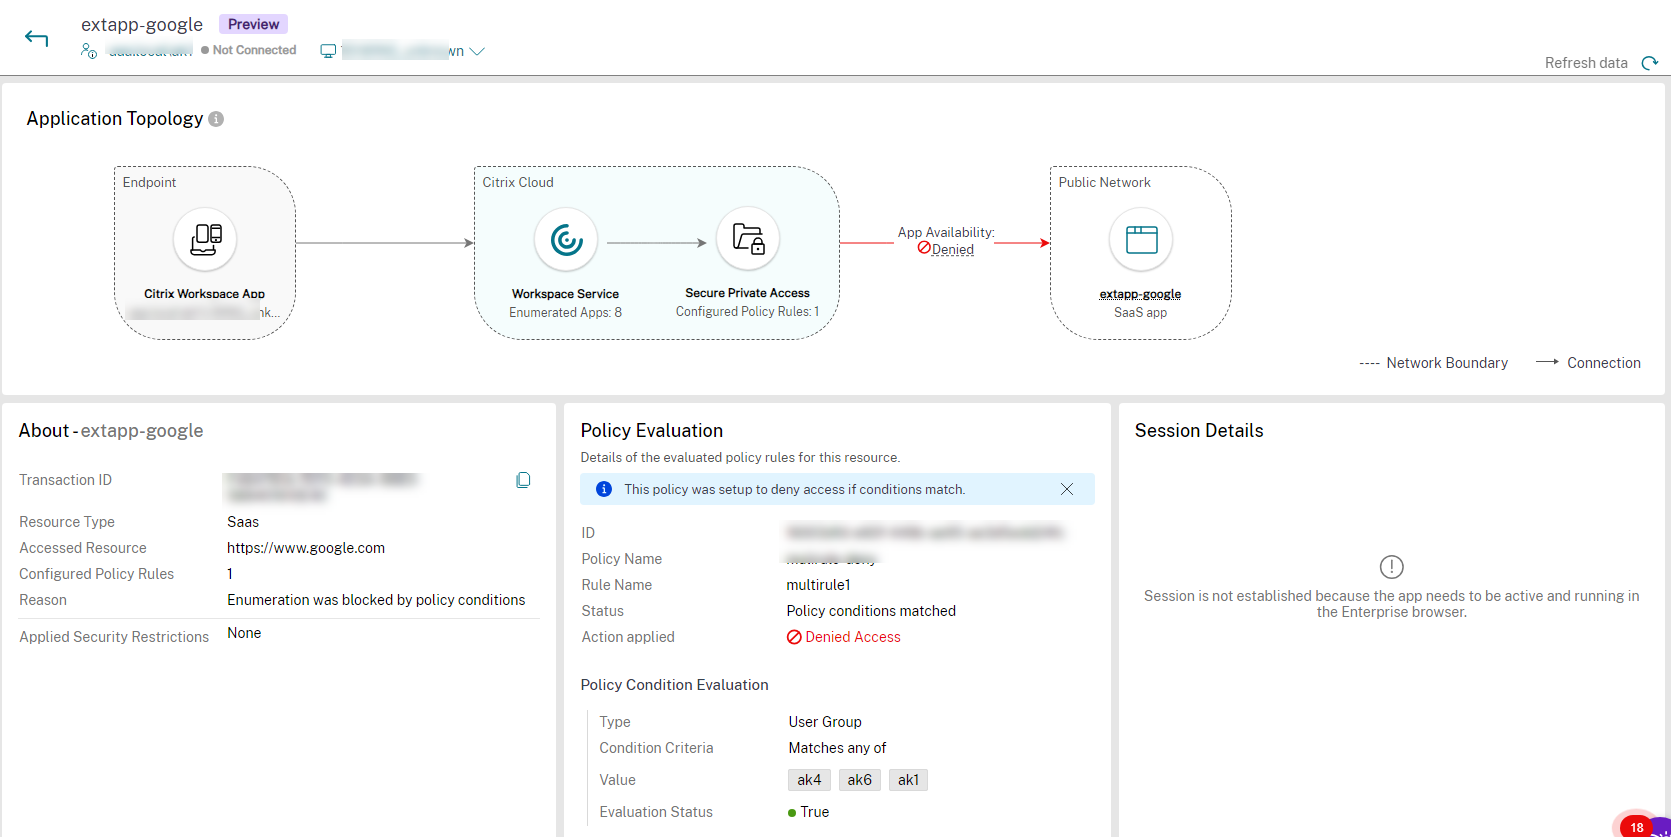Viewport: 1671px width, 837px height.
Task: Click the ak1 user group value tag
Action: (x=908, y=780)
